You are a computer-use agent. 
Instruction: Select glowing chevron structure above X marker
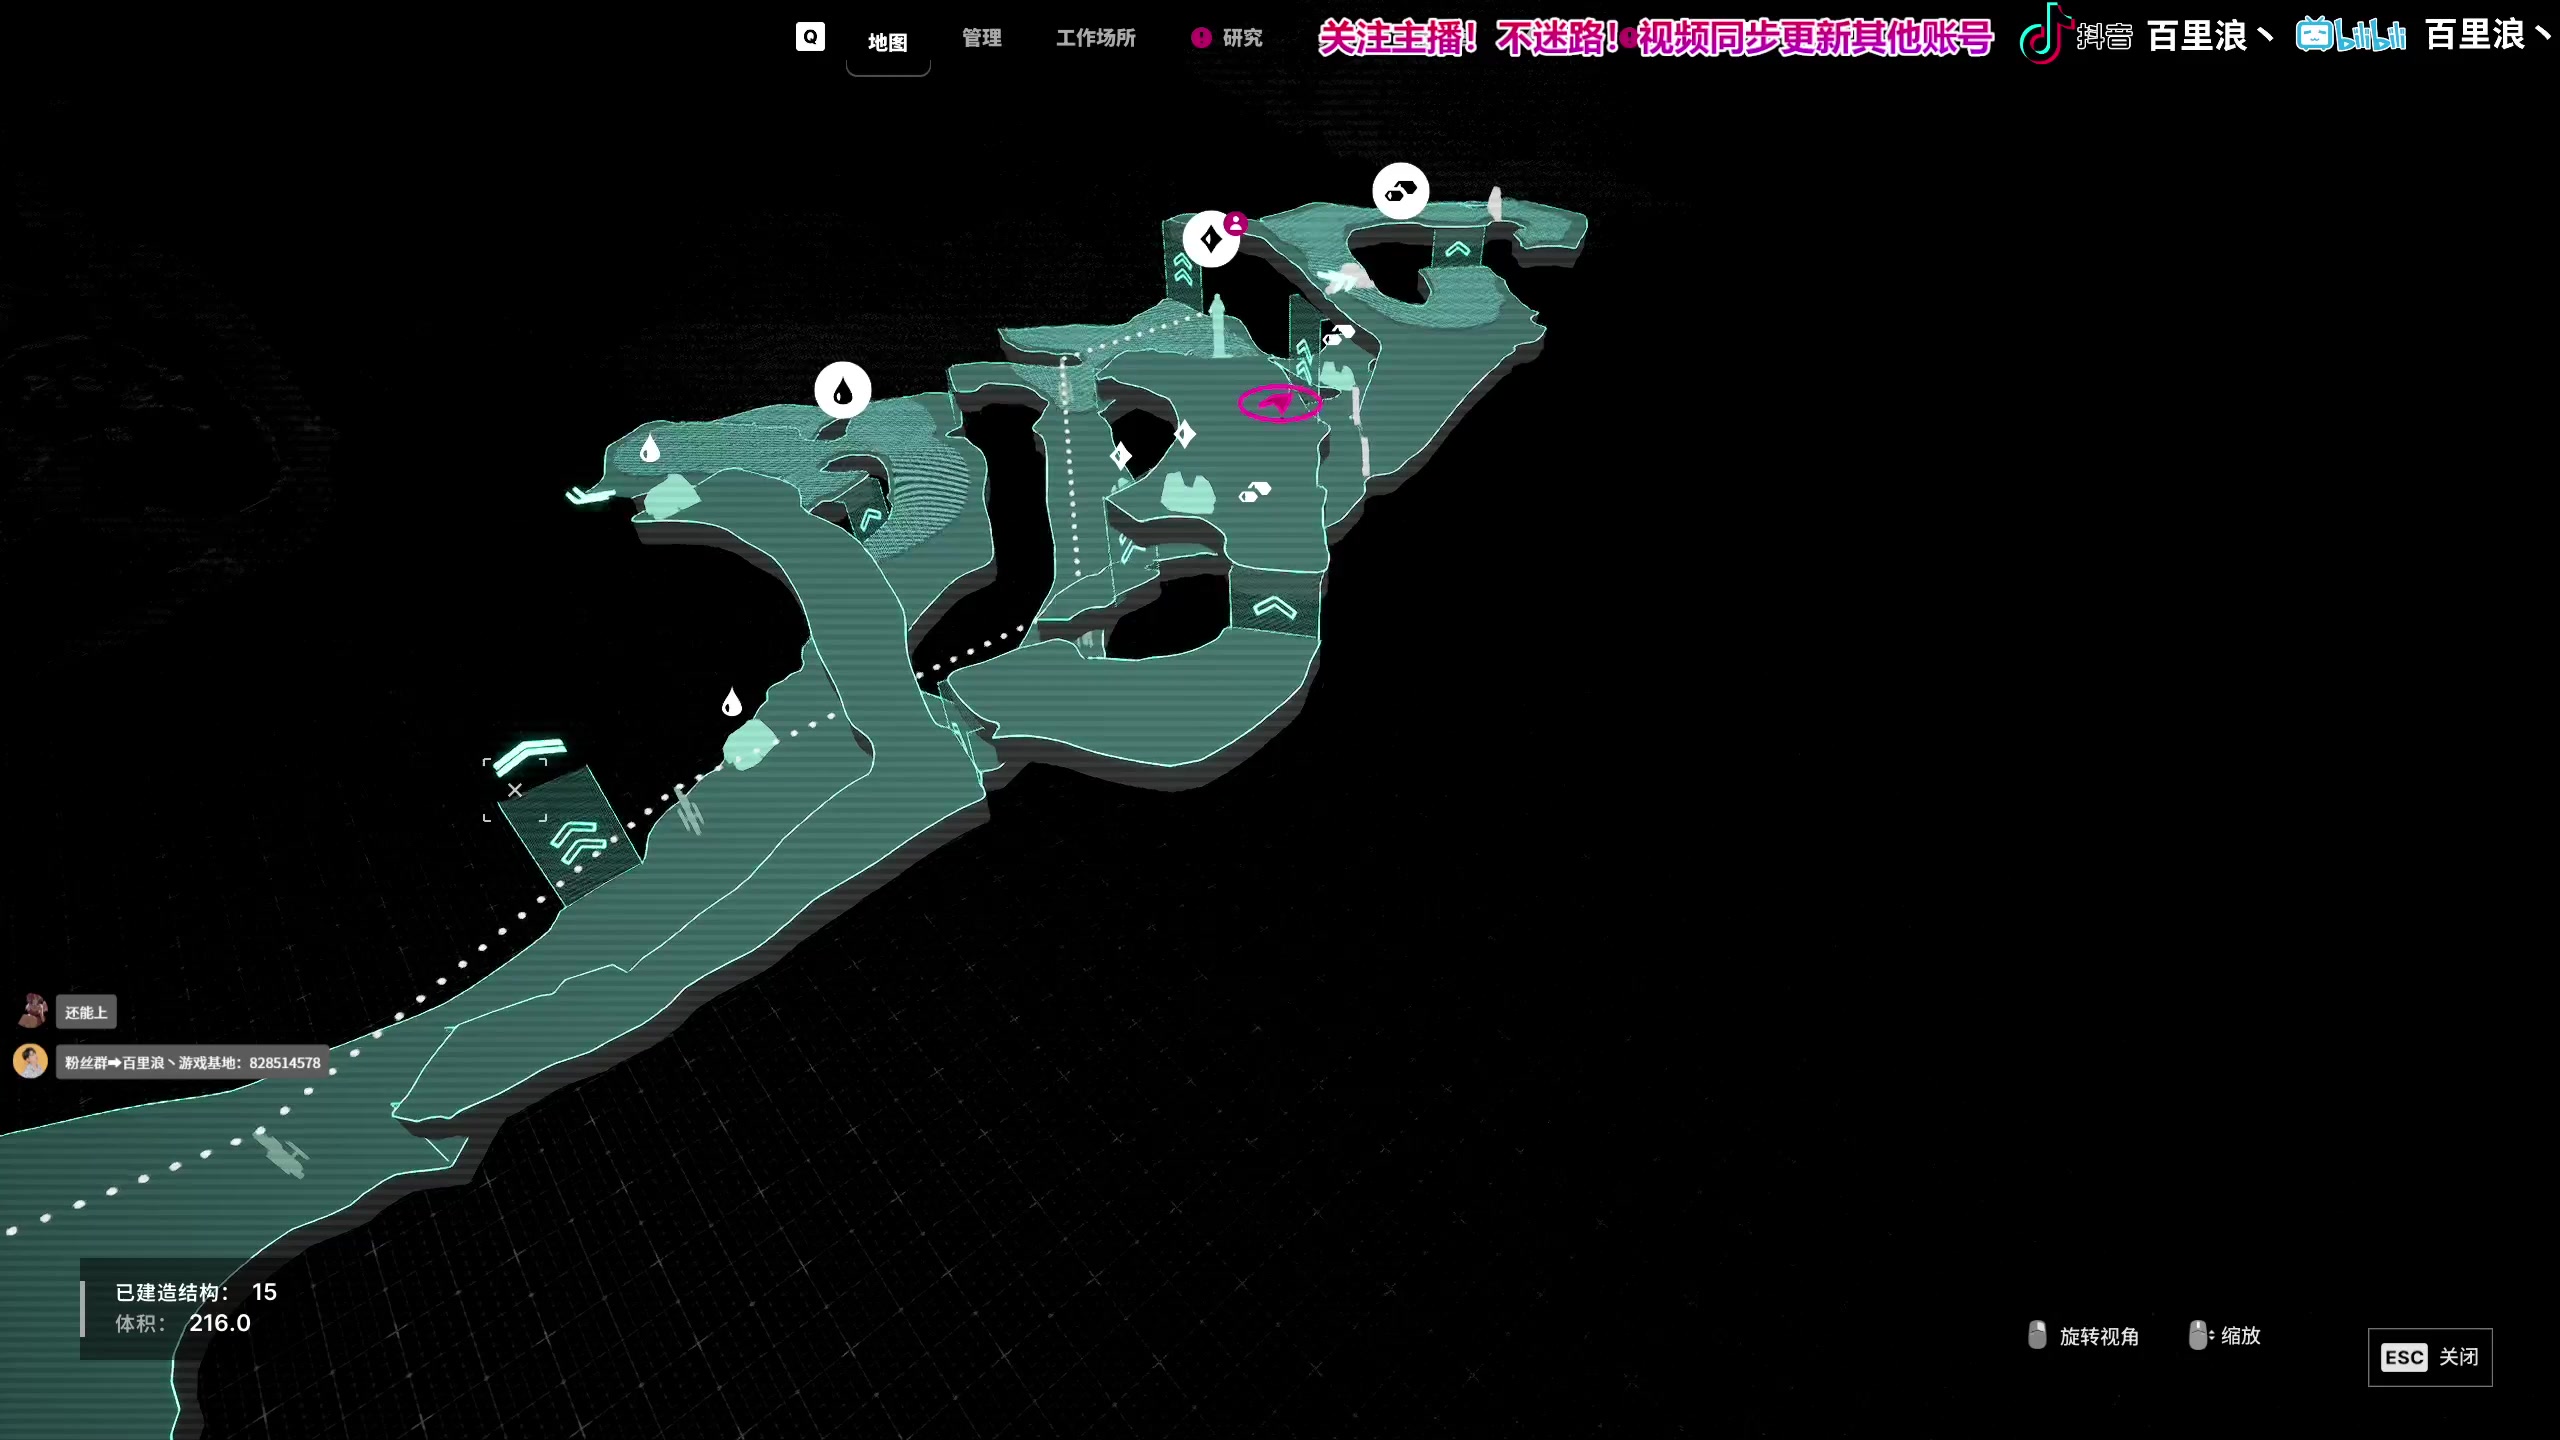pos(530,755)
